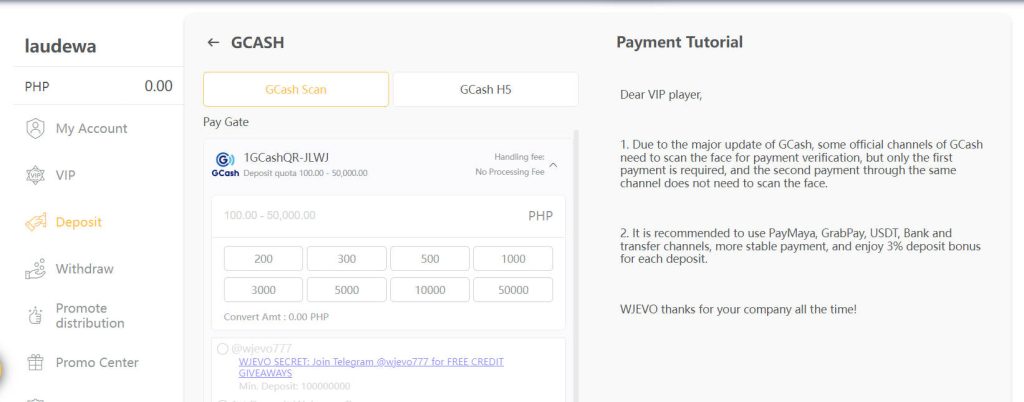
Task: Choose the 5000 amount button
Action: pos(347,290)
